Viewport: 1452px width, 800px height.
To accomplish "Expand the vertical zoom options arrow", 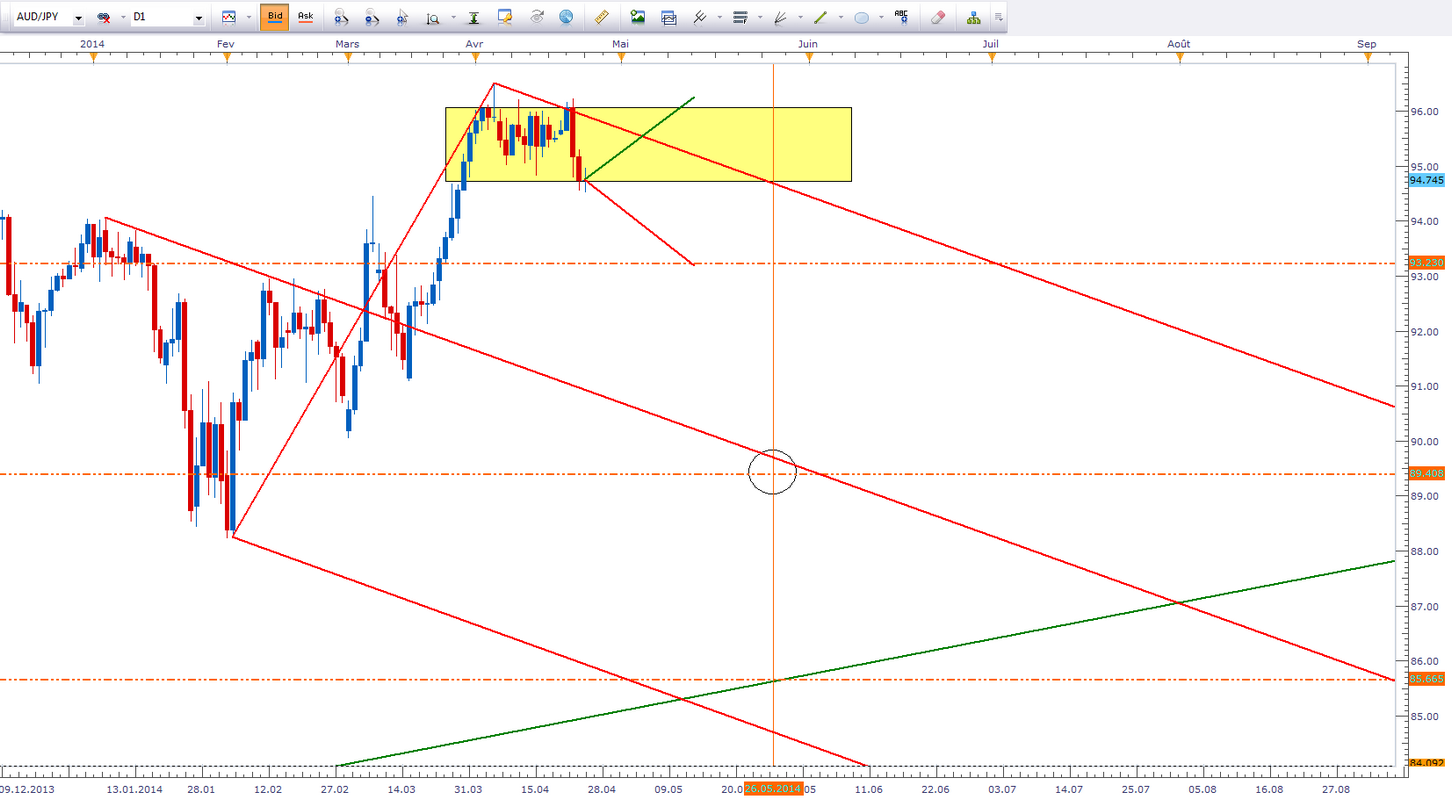I will point(453,17).
